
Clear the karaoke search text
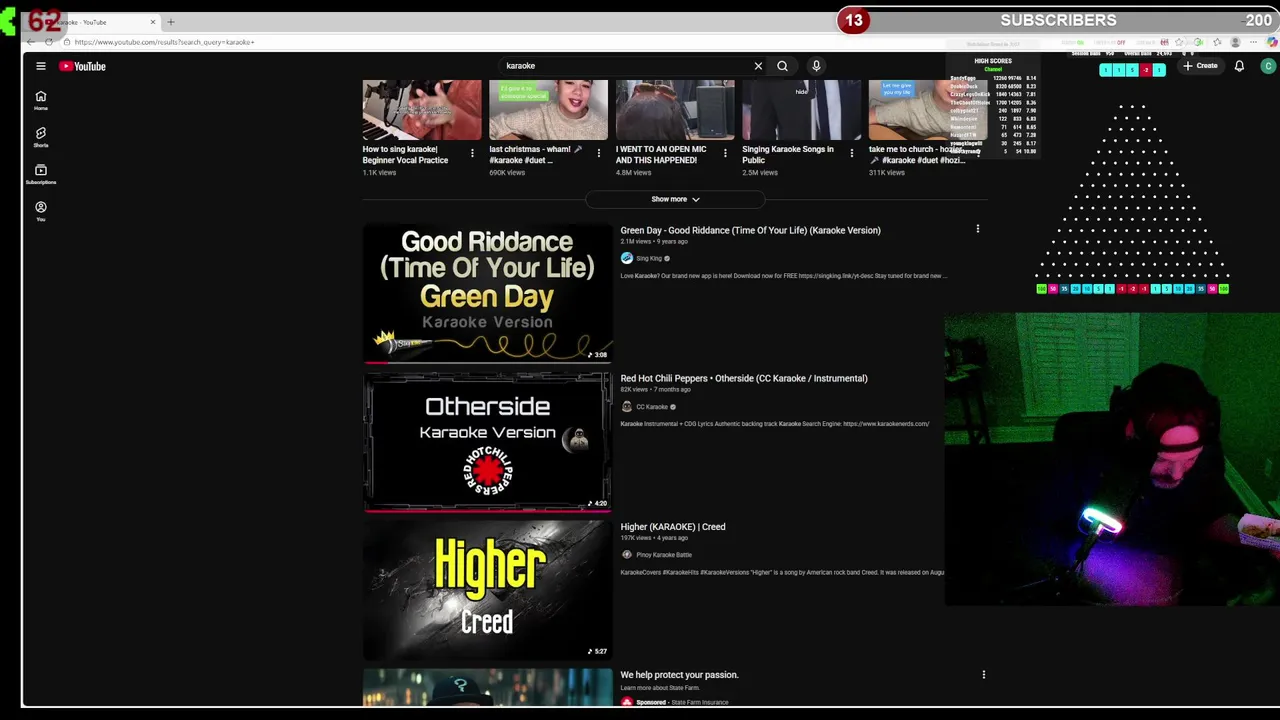(x=758, y=66)
